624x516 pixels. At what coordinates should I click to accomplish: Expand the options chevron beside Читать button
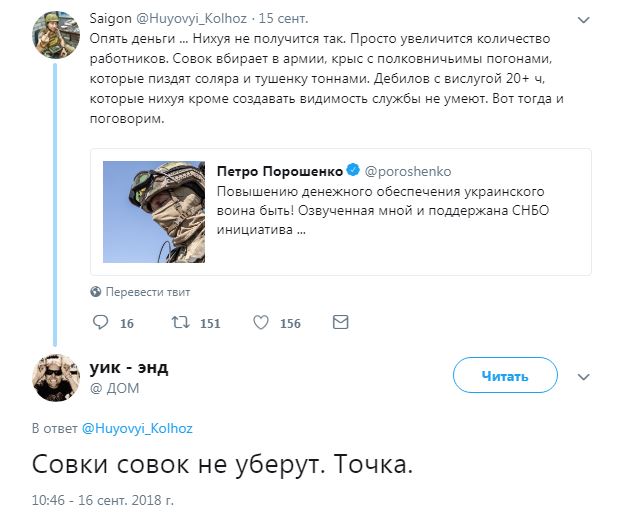(x=583, y=377)
